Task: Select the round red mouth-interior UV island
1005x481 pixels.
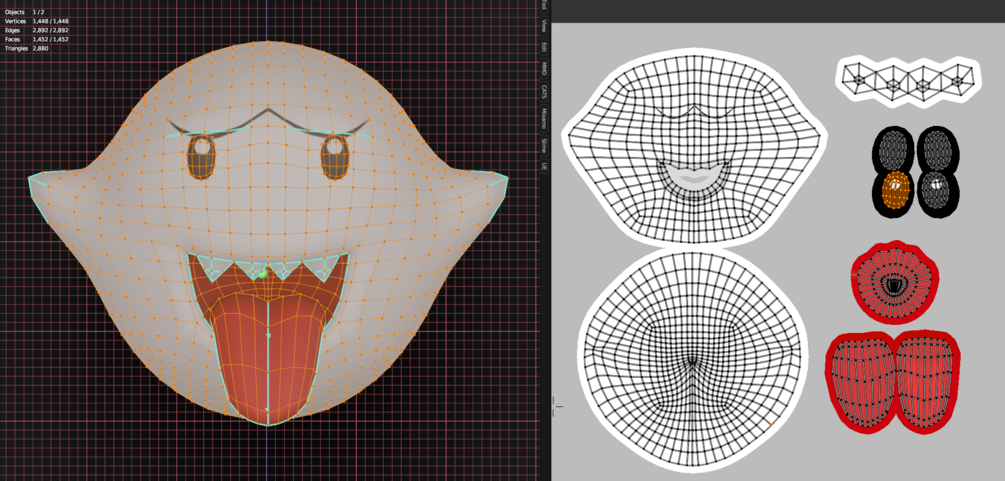Action: (x=895, y=282)
